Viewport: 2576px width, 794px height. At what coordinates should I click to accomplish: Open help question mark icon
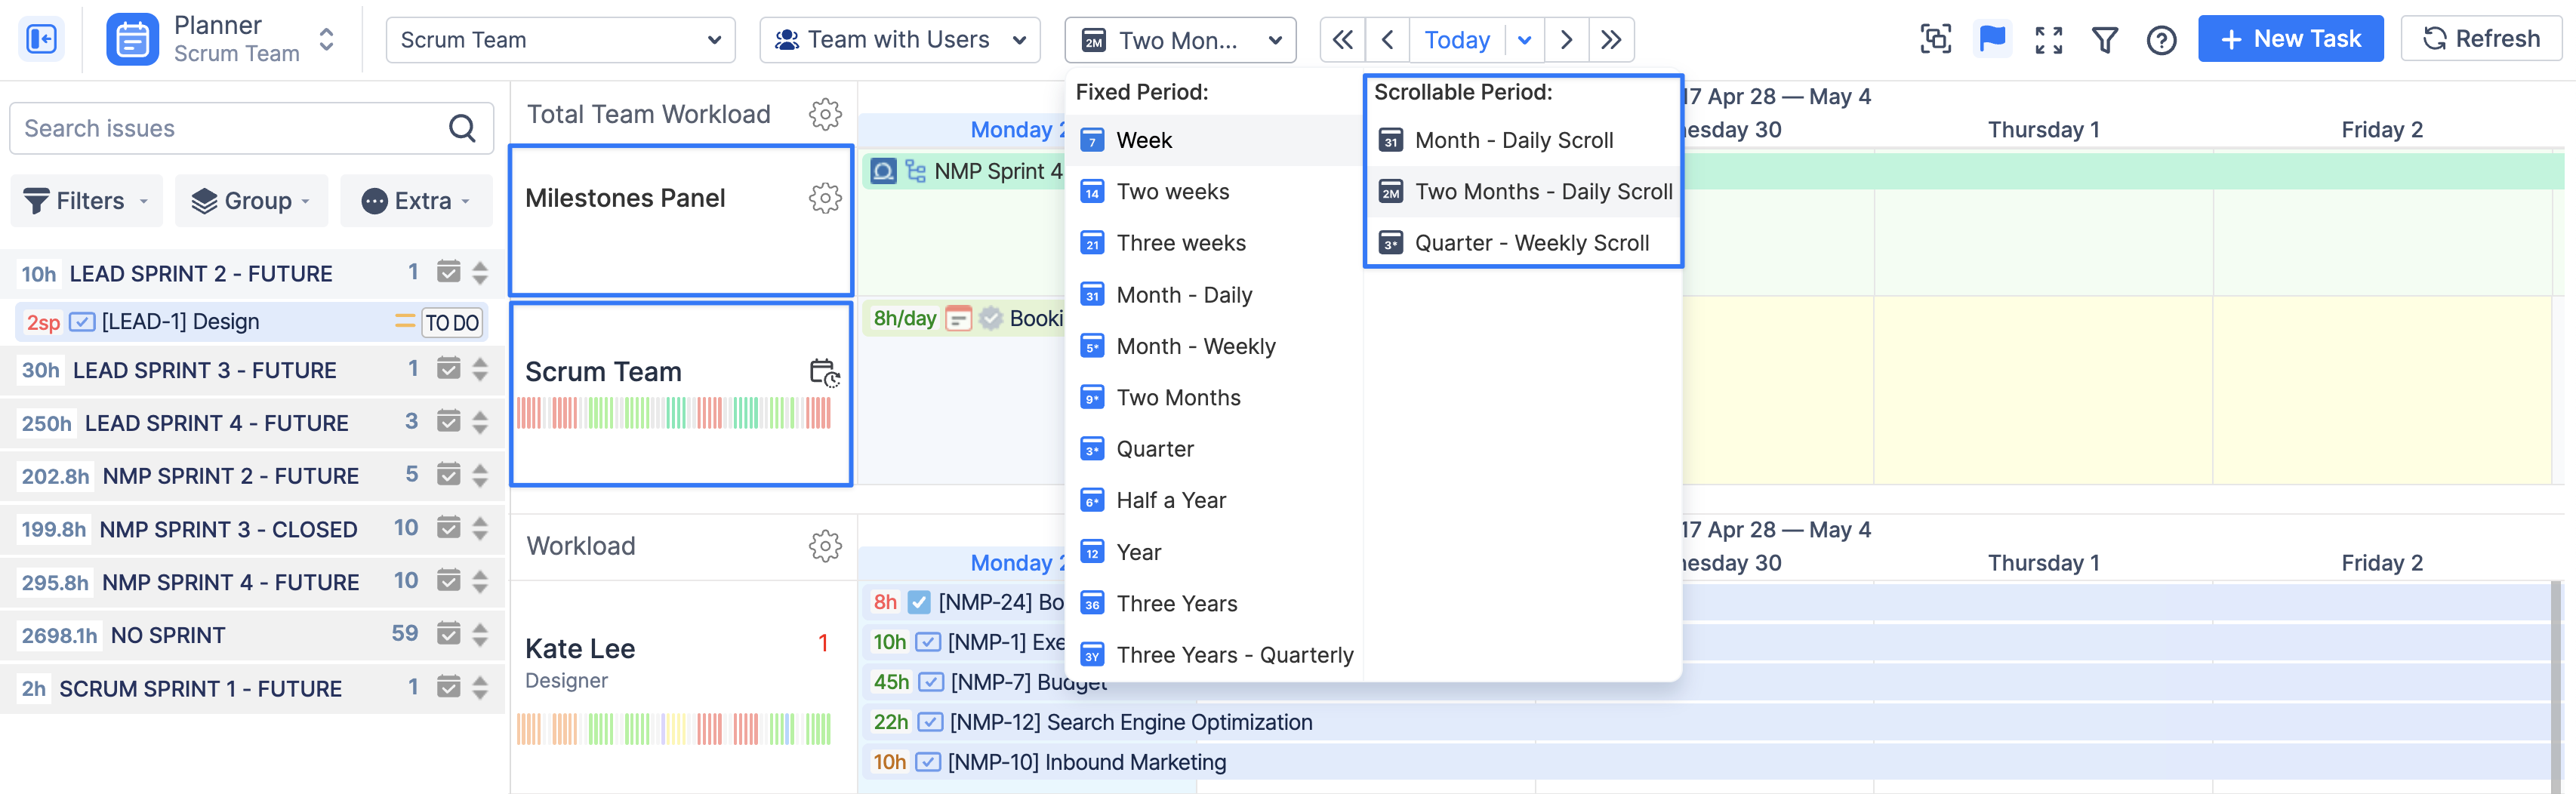(2160, 40)
